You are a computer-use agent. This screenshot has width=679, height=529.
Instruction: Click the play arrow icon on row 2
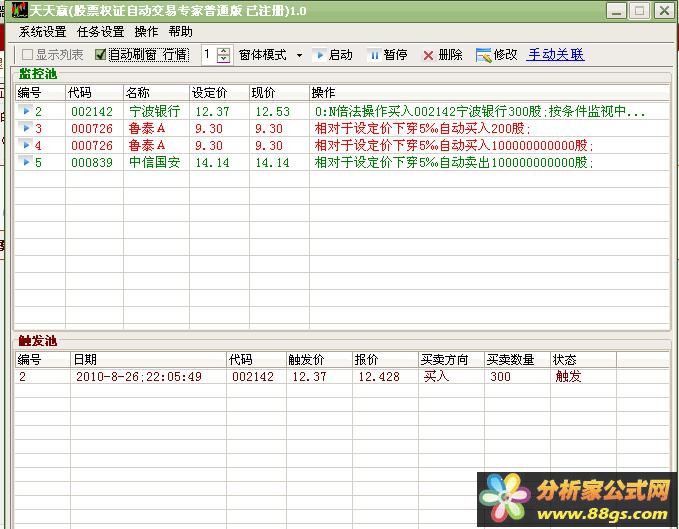[26, 111]
